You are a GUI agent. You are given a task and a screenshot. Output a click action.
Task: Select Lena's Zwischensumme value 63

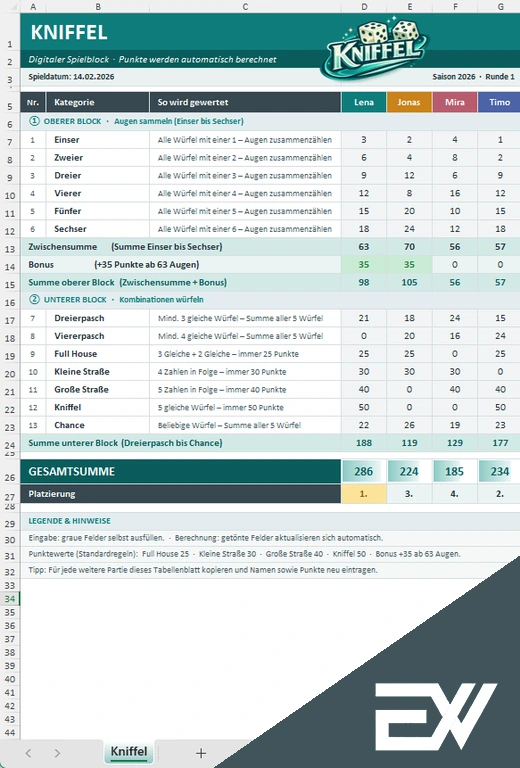[364, 247]
